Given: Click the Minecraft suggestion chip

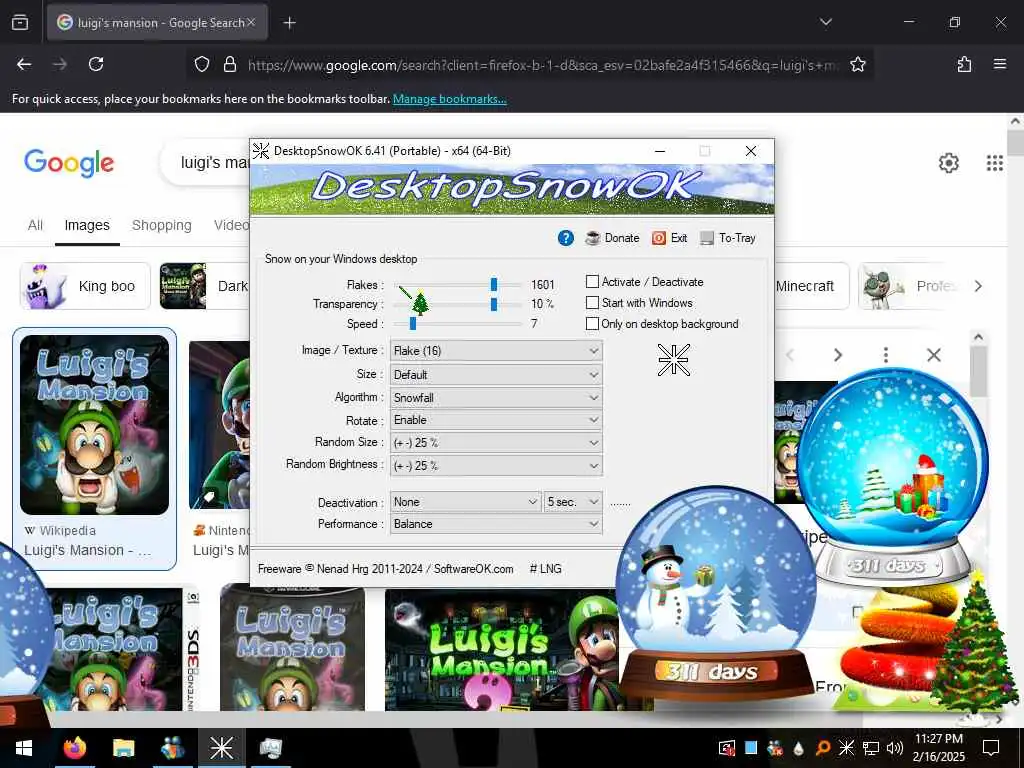Looking at the screenshot, I should coord(810,286).
